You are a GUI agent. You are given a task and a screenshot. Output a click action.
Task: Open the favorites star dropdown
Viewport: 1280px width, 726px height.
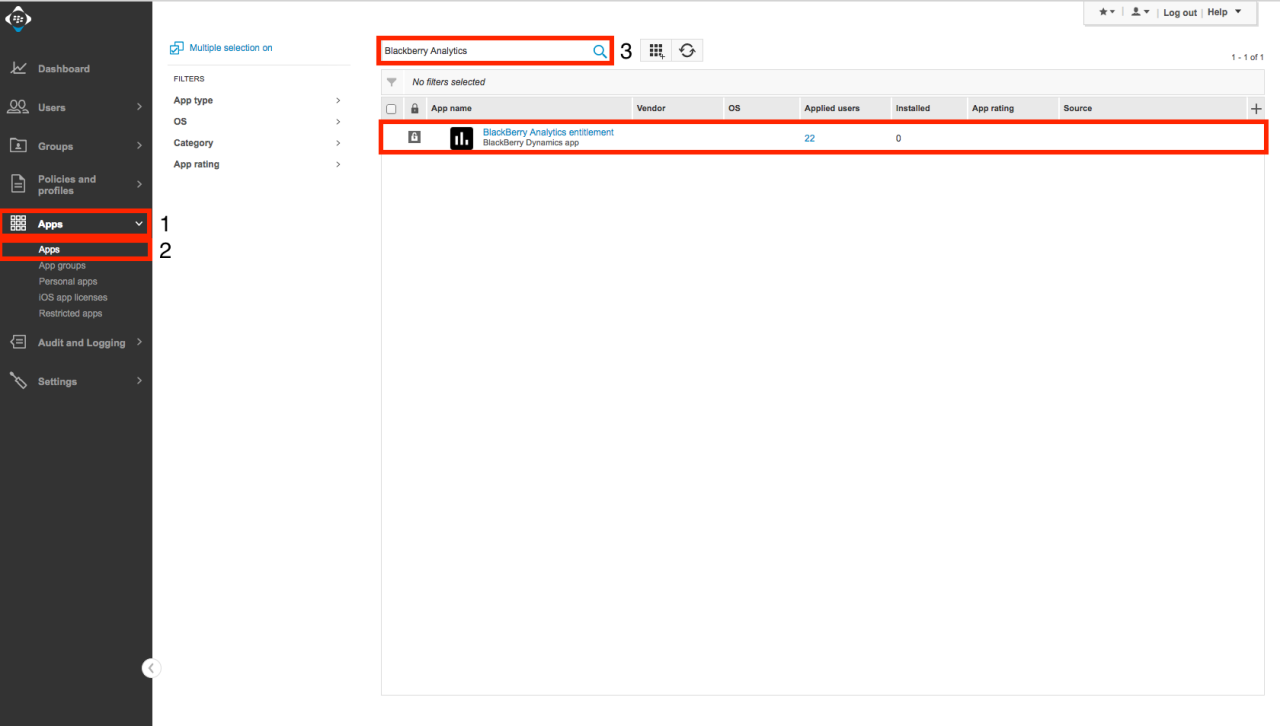[1107, 12]
